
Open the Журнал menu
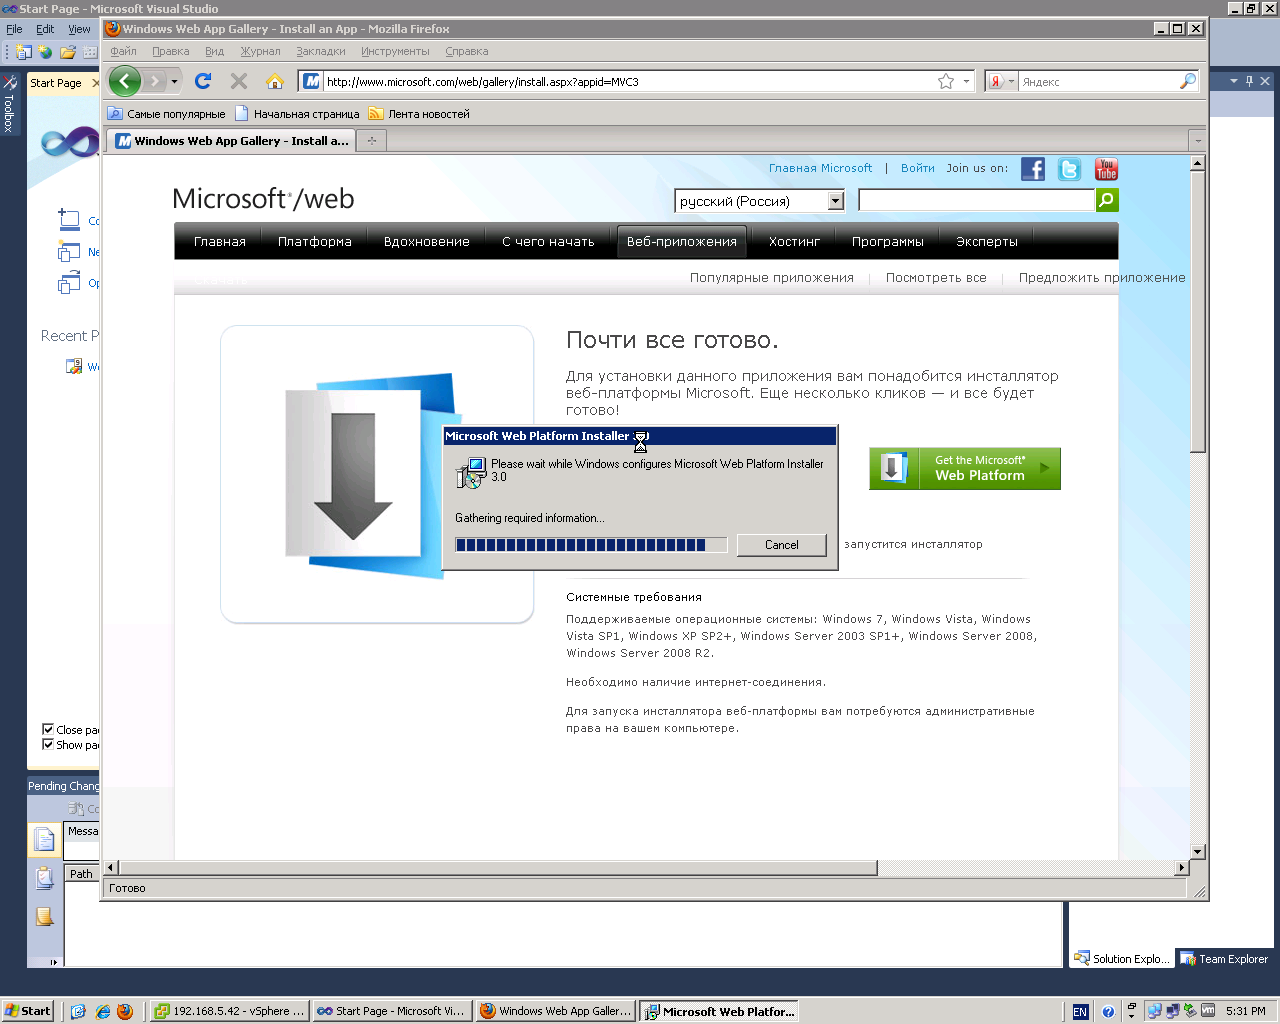pos(260,51)
